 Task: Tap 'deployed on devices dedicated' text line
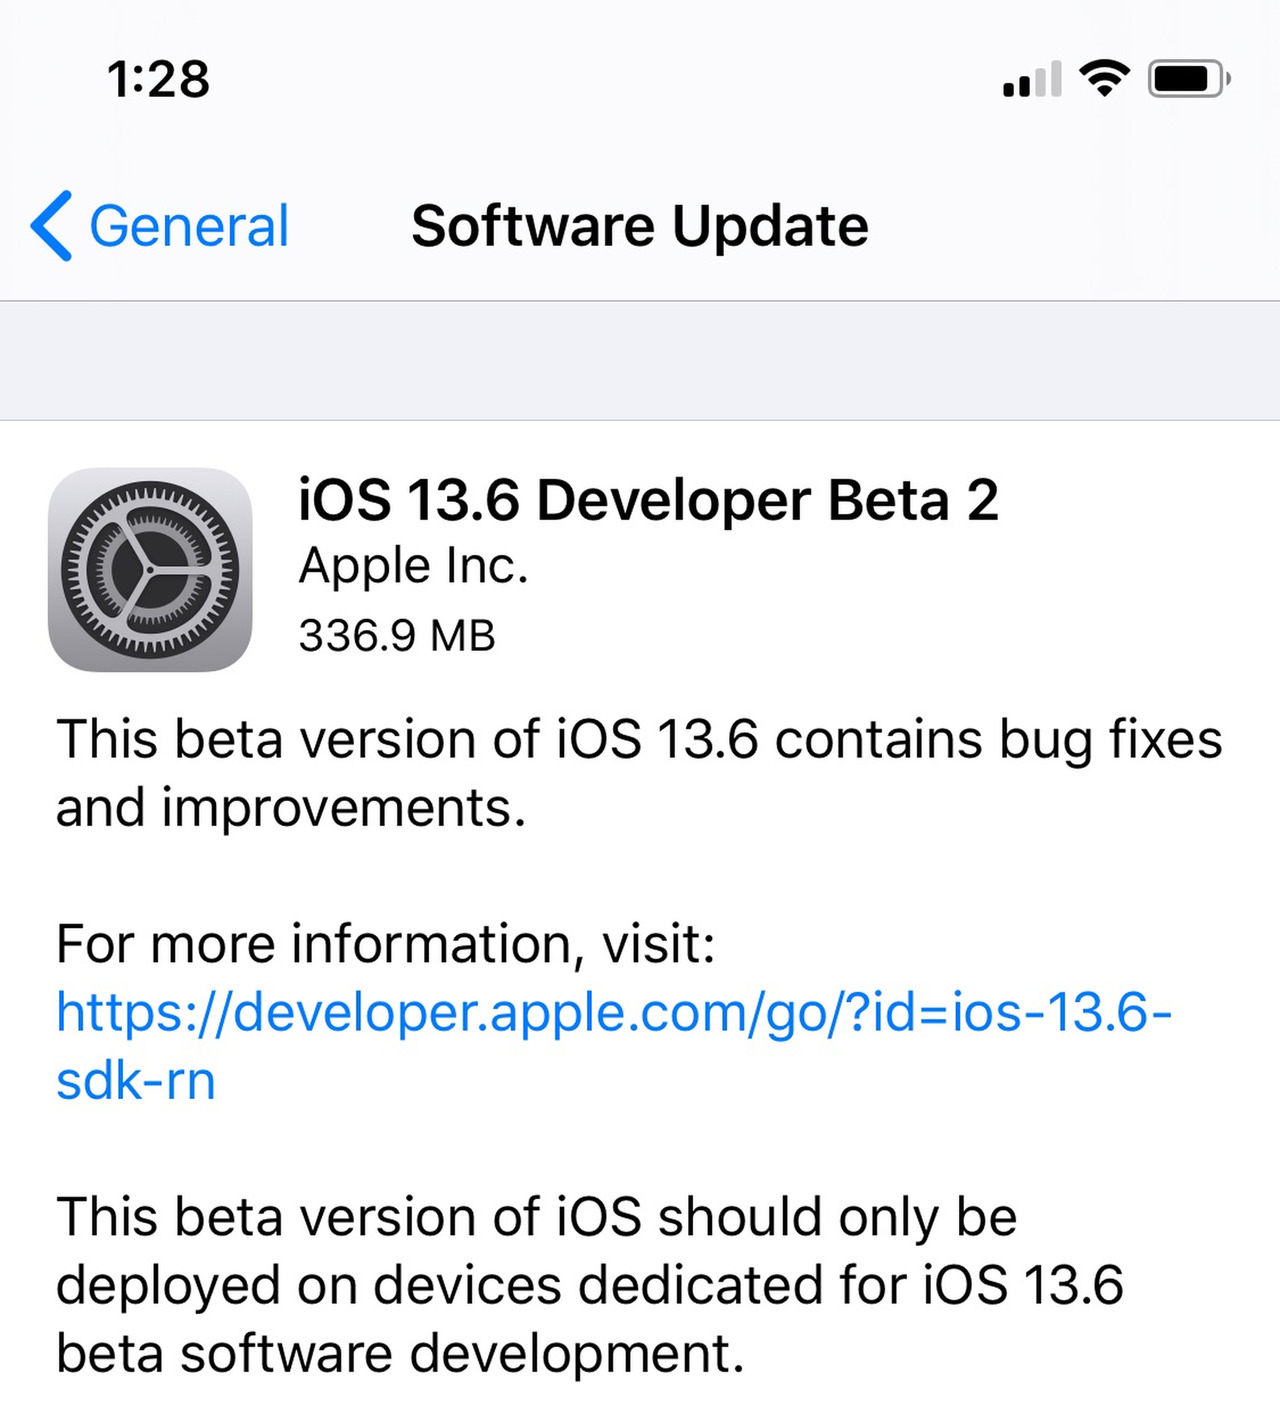coord(590,1286)
